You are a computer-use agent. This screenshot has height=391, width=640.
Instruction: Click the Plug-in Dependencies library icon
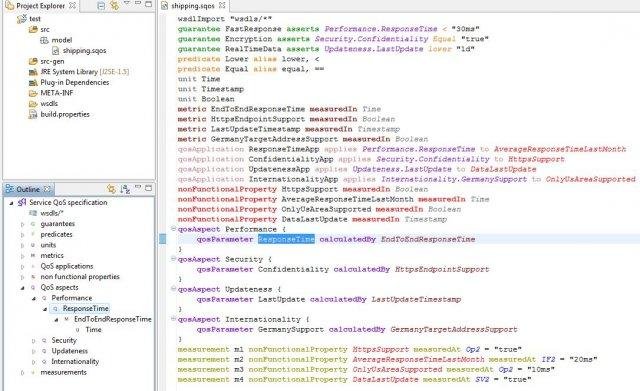33,82
